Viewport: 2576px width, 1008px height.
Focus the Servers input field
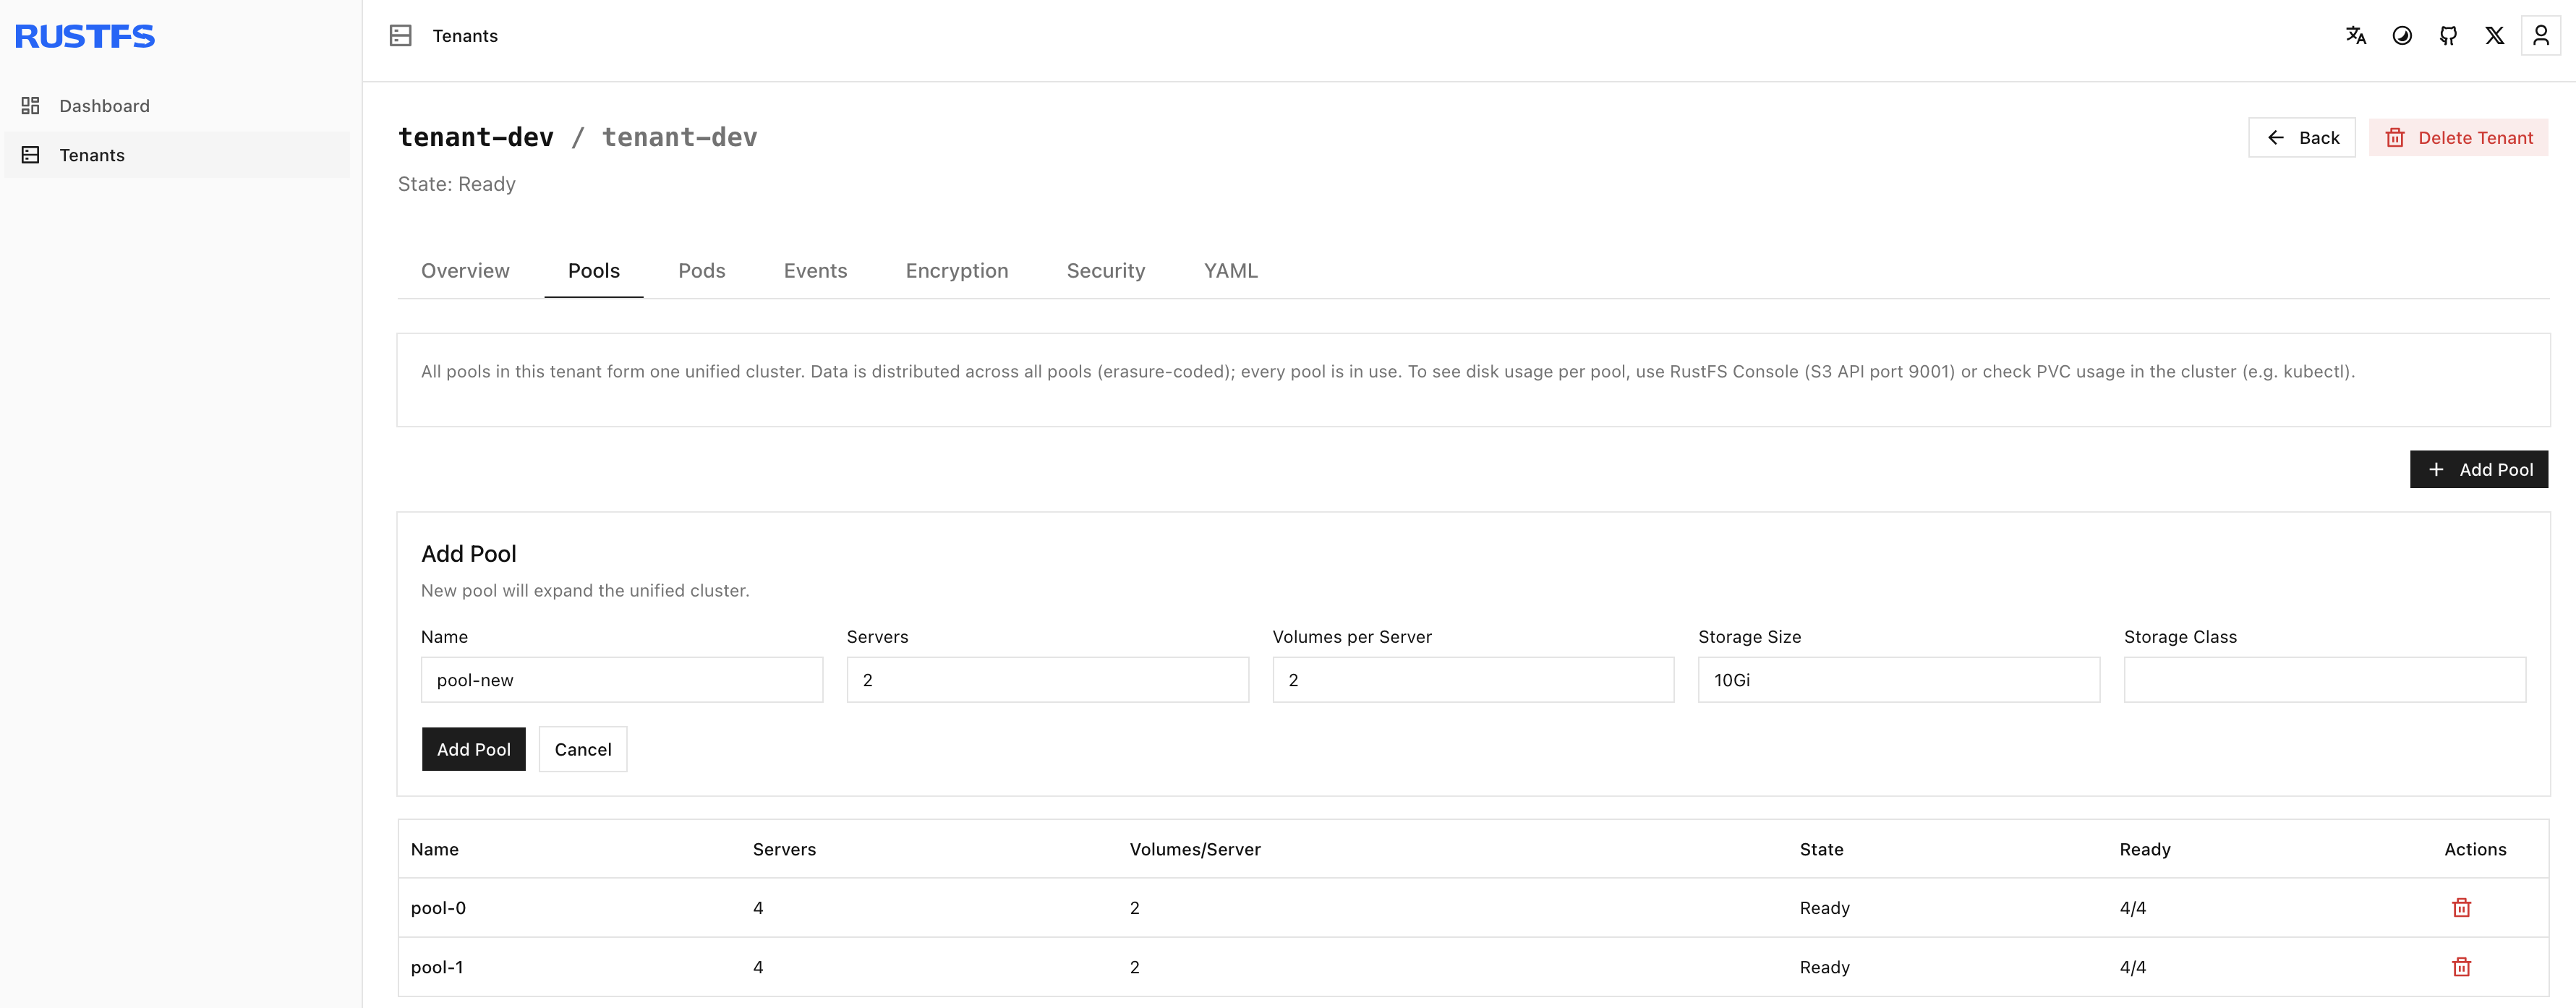pyautogui.click(x=1047, y=680)
